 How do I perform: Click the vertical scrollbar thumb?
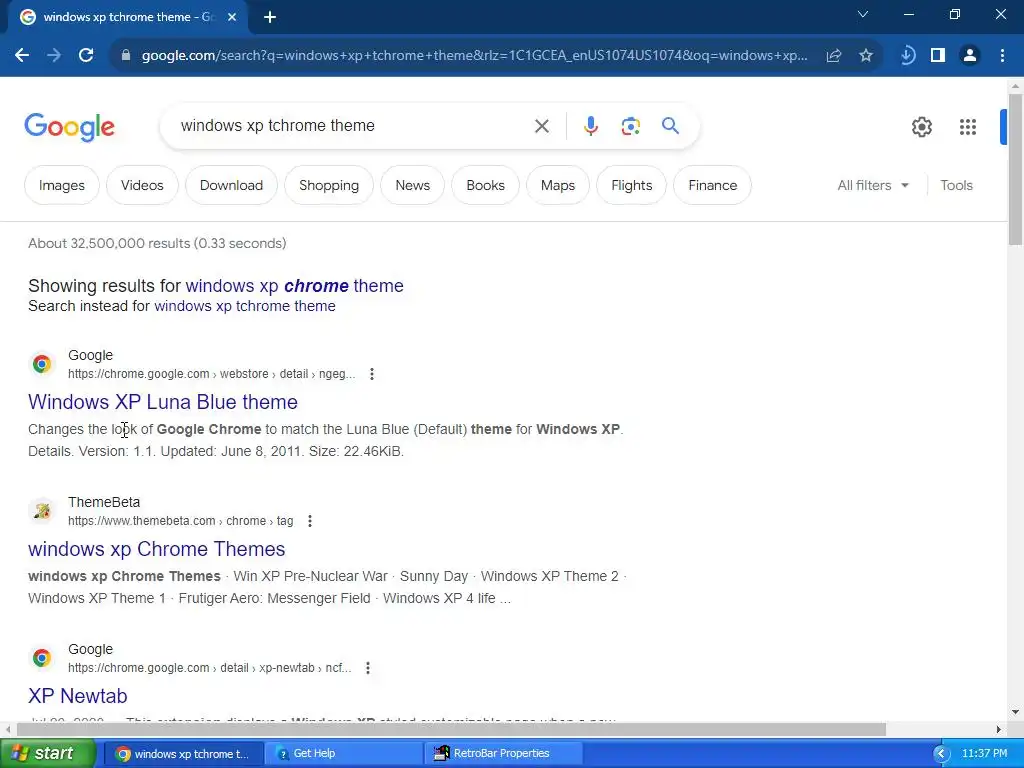coord(1015,170)
